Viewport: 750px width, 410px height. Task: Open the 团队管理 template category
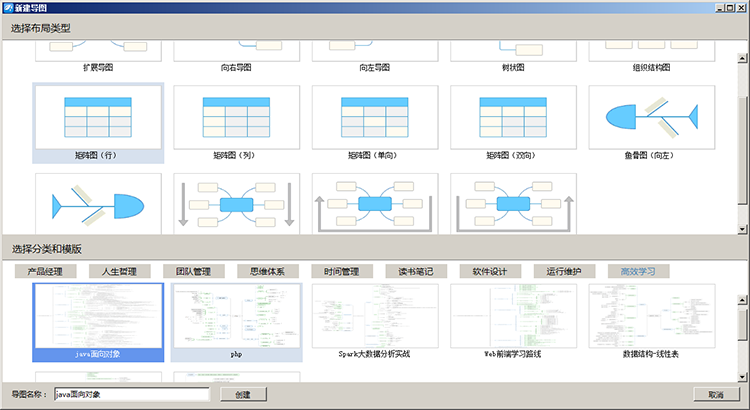coord(194,271)
